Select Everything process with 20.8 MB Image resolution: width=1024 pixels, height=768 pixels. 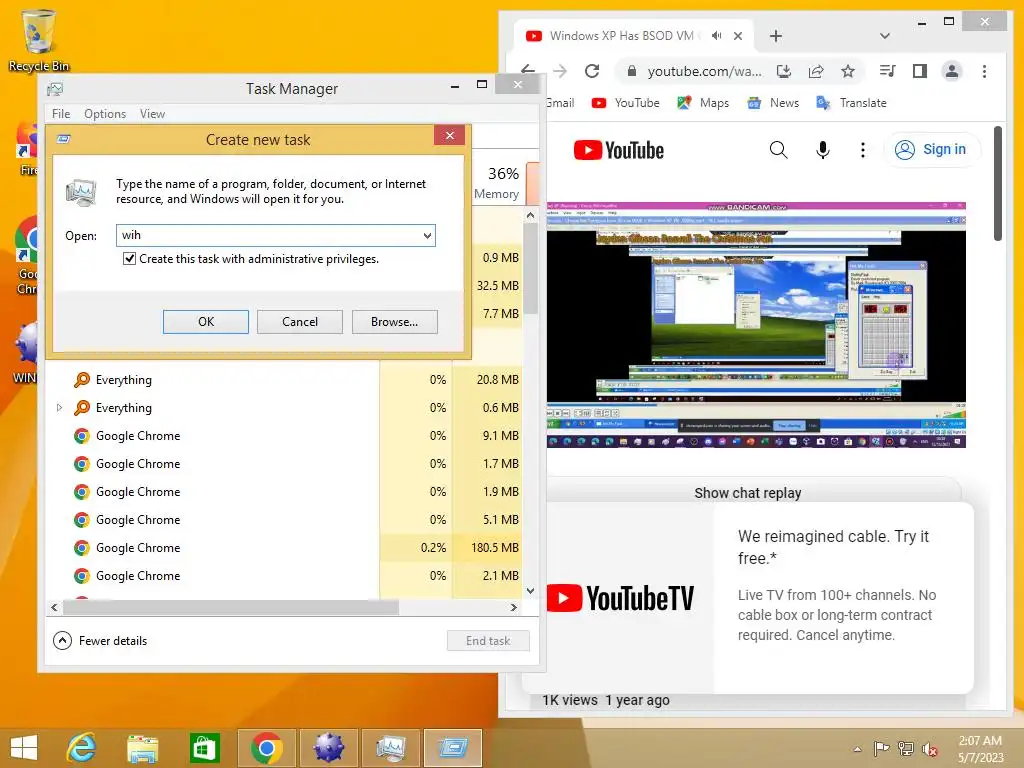click(x=283, y=379)
